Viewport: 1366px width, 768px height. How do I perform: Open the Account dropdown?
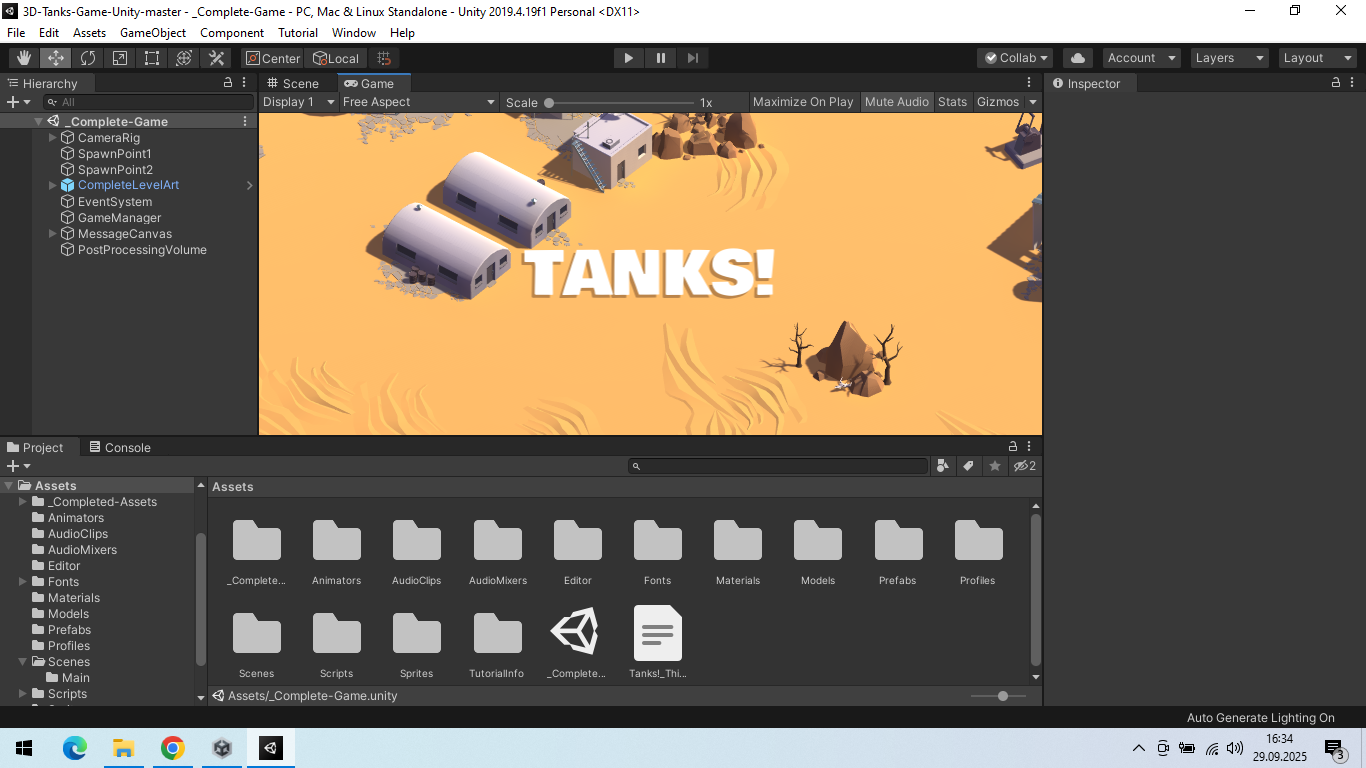point(1142,58)
